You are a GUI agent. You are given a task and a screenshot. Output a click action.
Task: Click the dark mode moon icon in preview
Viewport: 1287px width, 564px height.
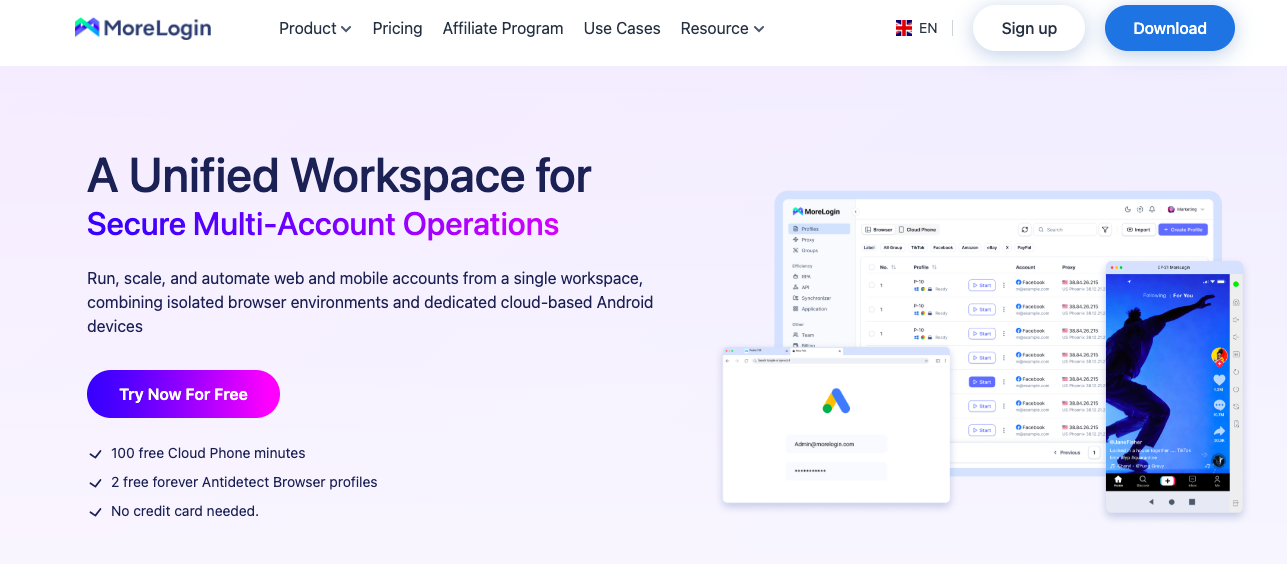[x=1127, y=209]
